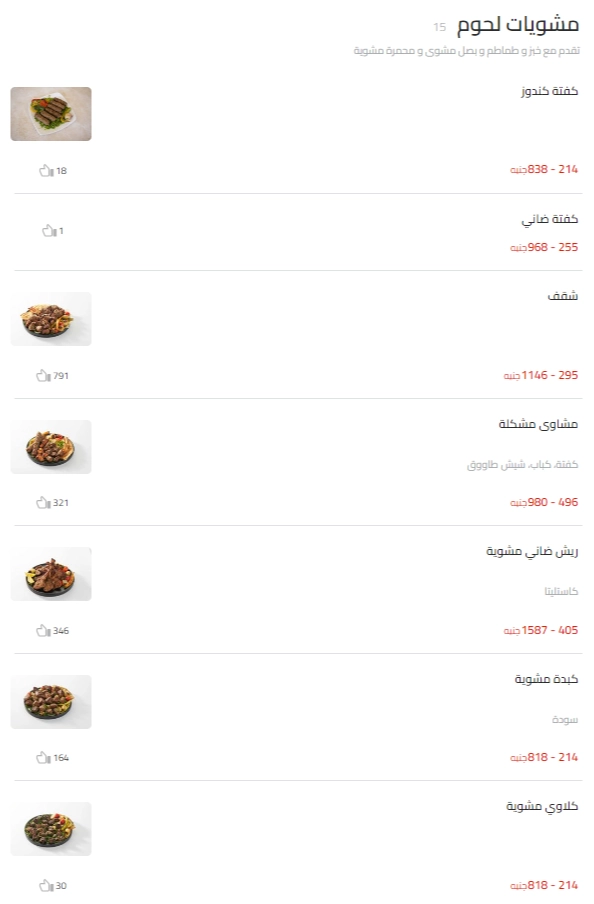This screenshot has width=594, height=904.
Task: Open the مشاوى مشكلة item name
Action: point(538,424)
